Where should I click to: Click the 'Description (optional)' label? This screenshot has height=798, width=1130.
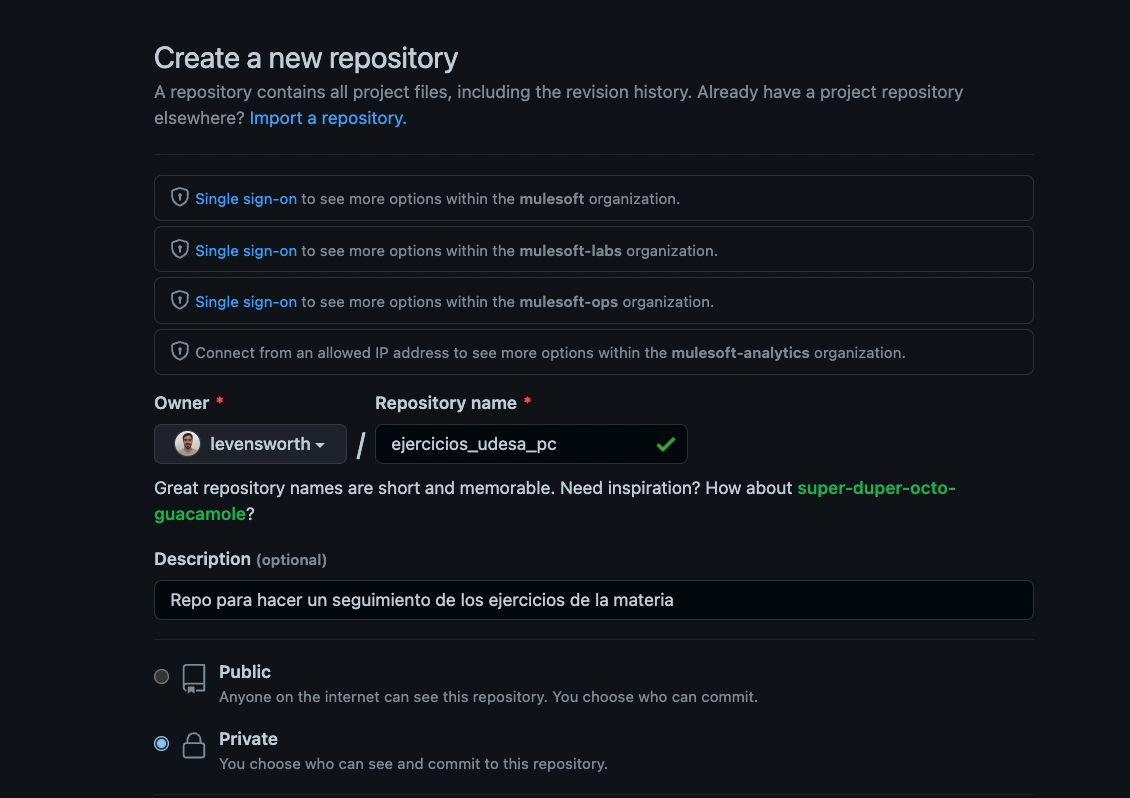pyautogui.click(x=240, y=559)
